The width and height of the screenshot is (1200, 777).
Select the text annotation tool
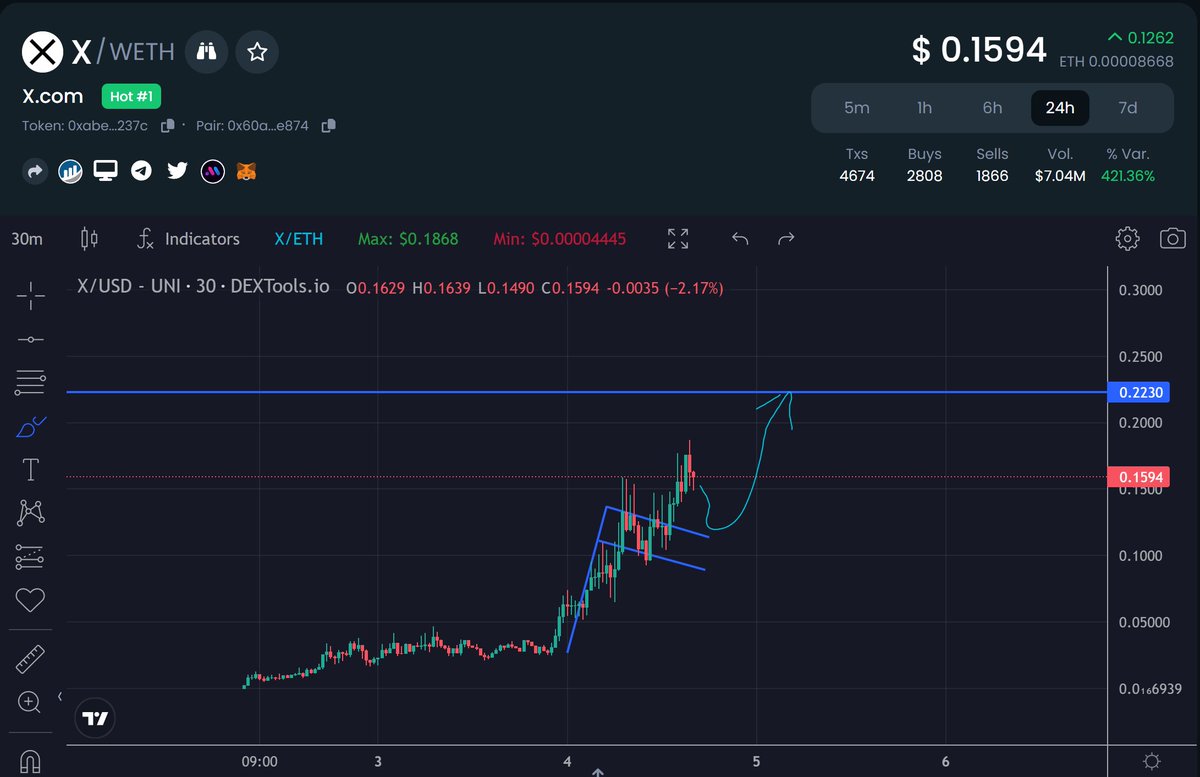[x=31, y=470]
